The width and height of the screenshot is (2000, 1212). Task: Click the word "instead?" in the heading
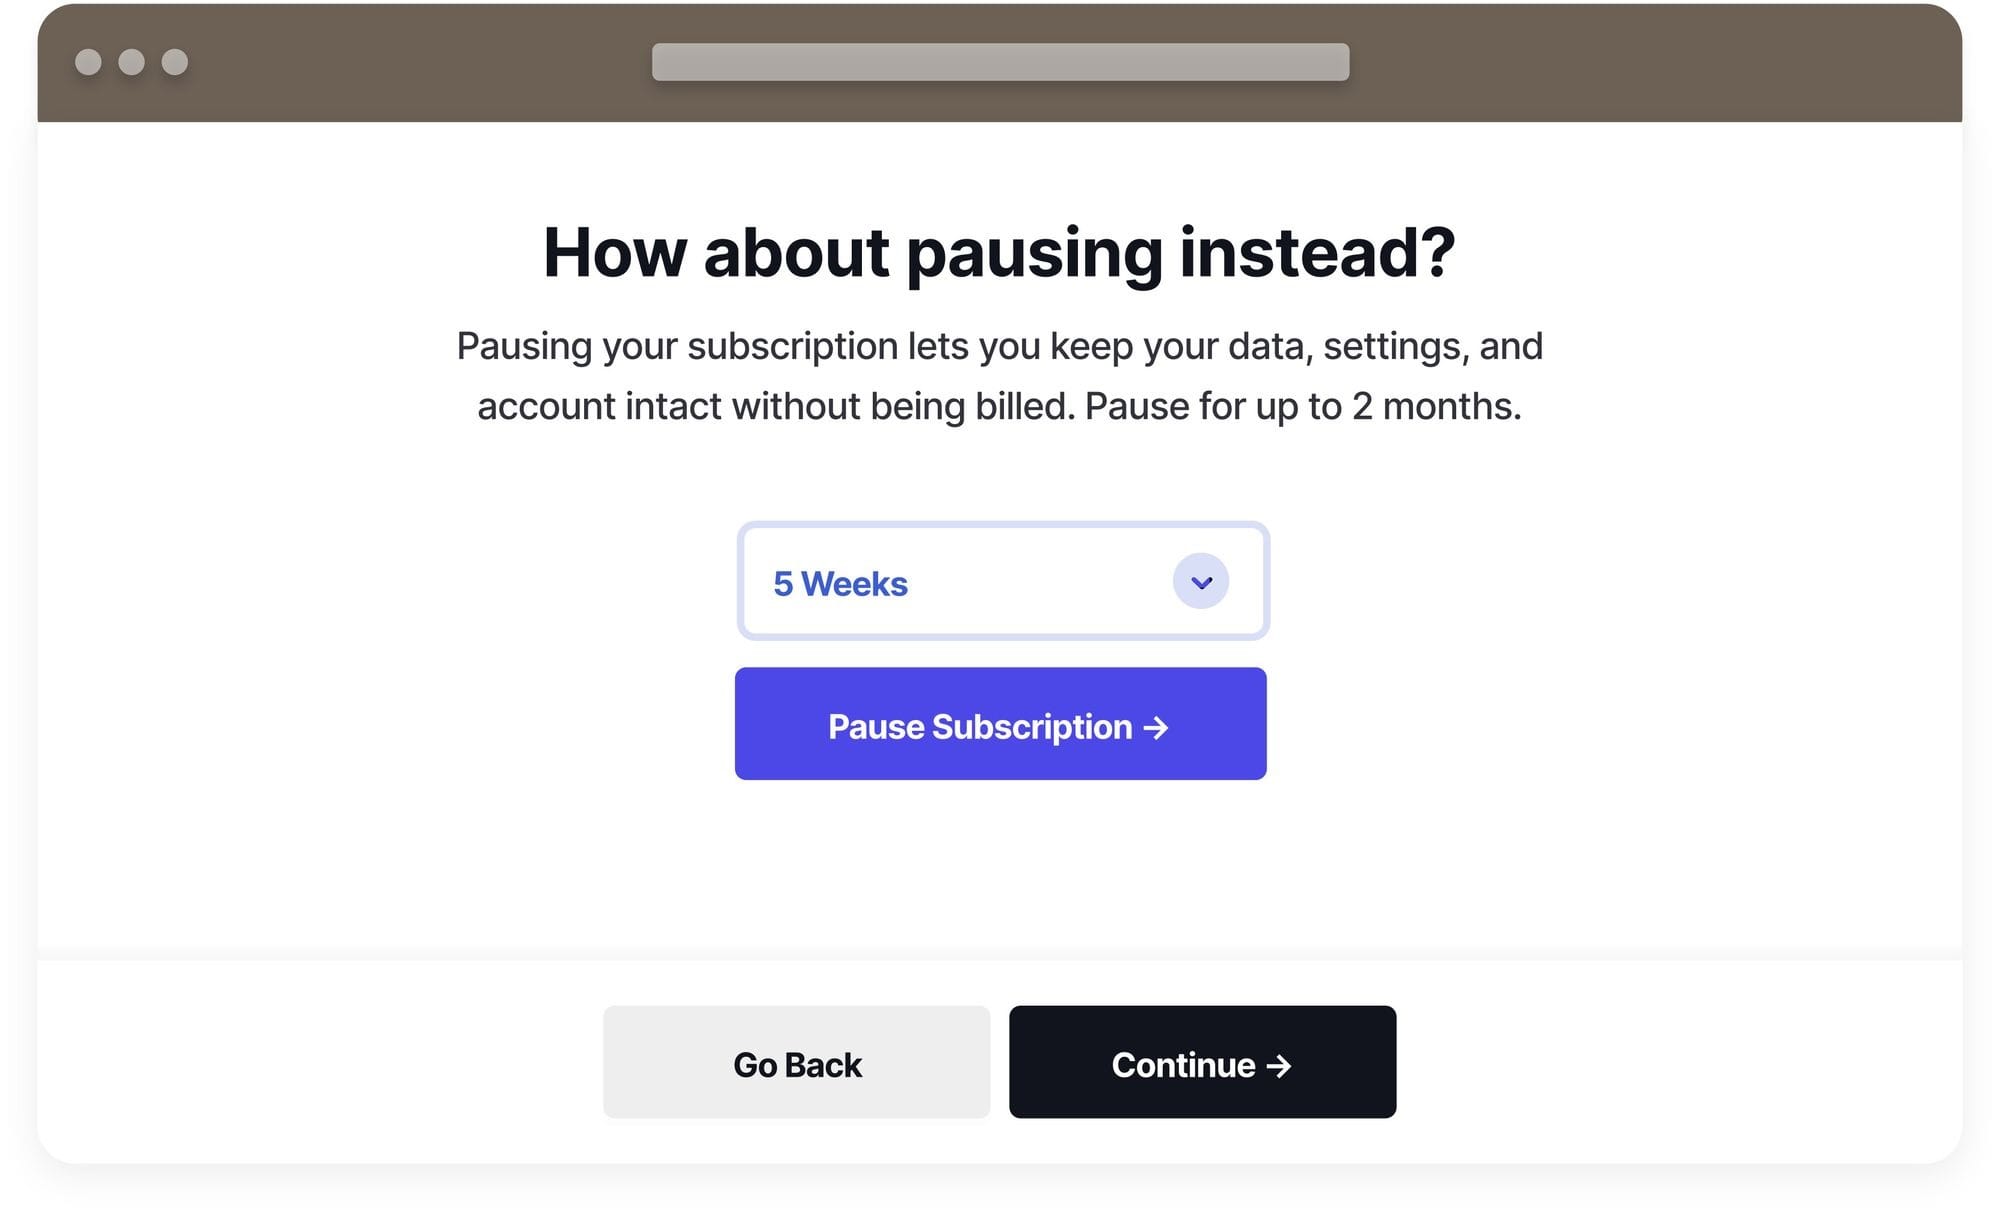1317,252
